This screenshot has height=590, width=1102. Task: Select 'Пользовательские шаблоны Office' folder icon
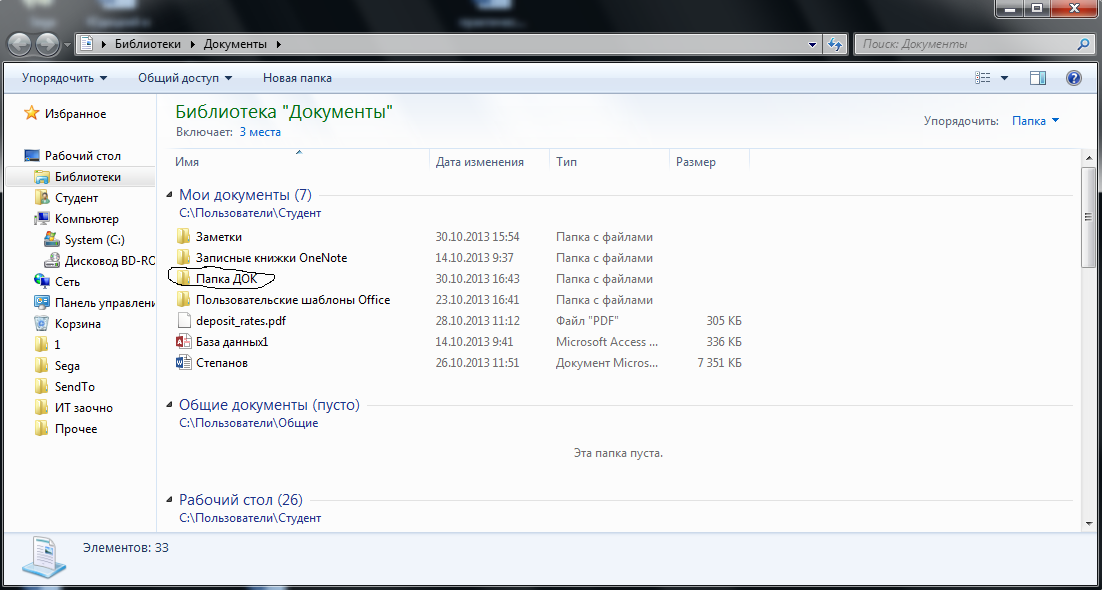click(x=183, y=300)
